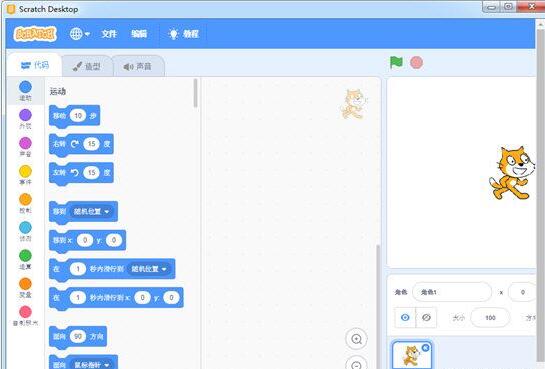The image size is (545, 369).
Task: Open random position dropdown in go-to block
Action: coord(91,211)
